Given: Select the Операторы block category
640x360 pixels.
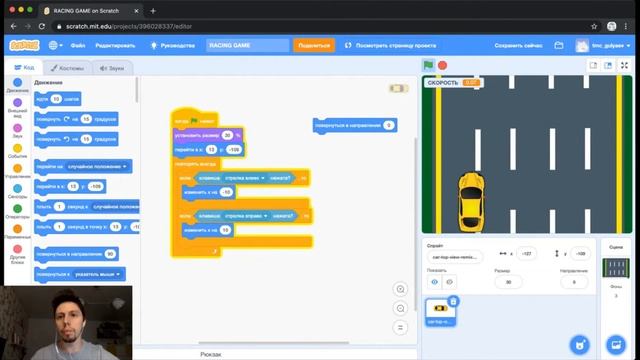Looking at the screenshot, I should coord(18,211).
